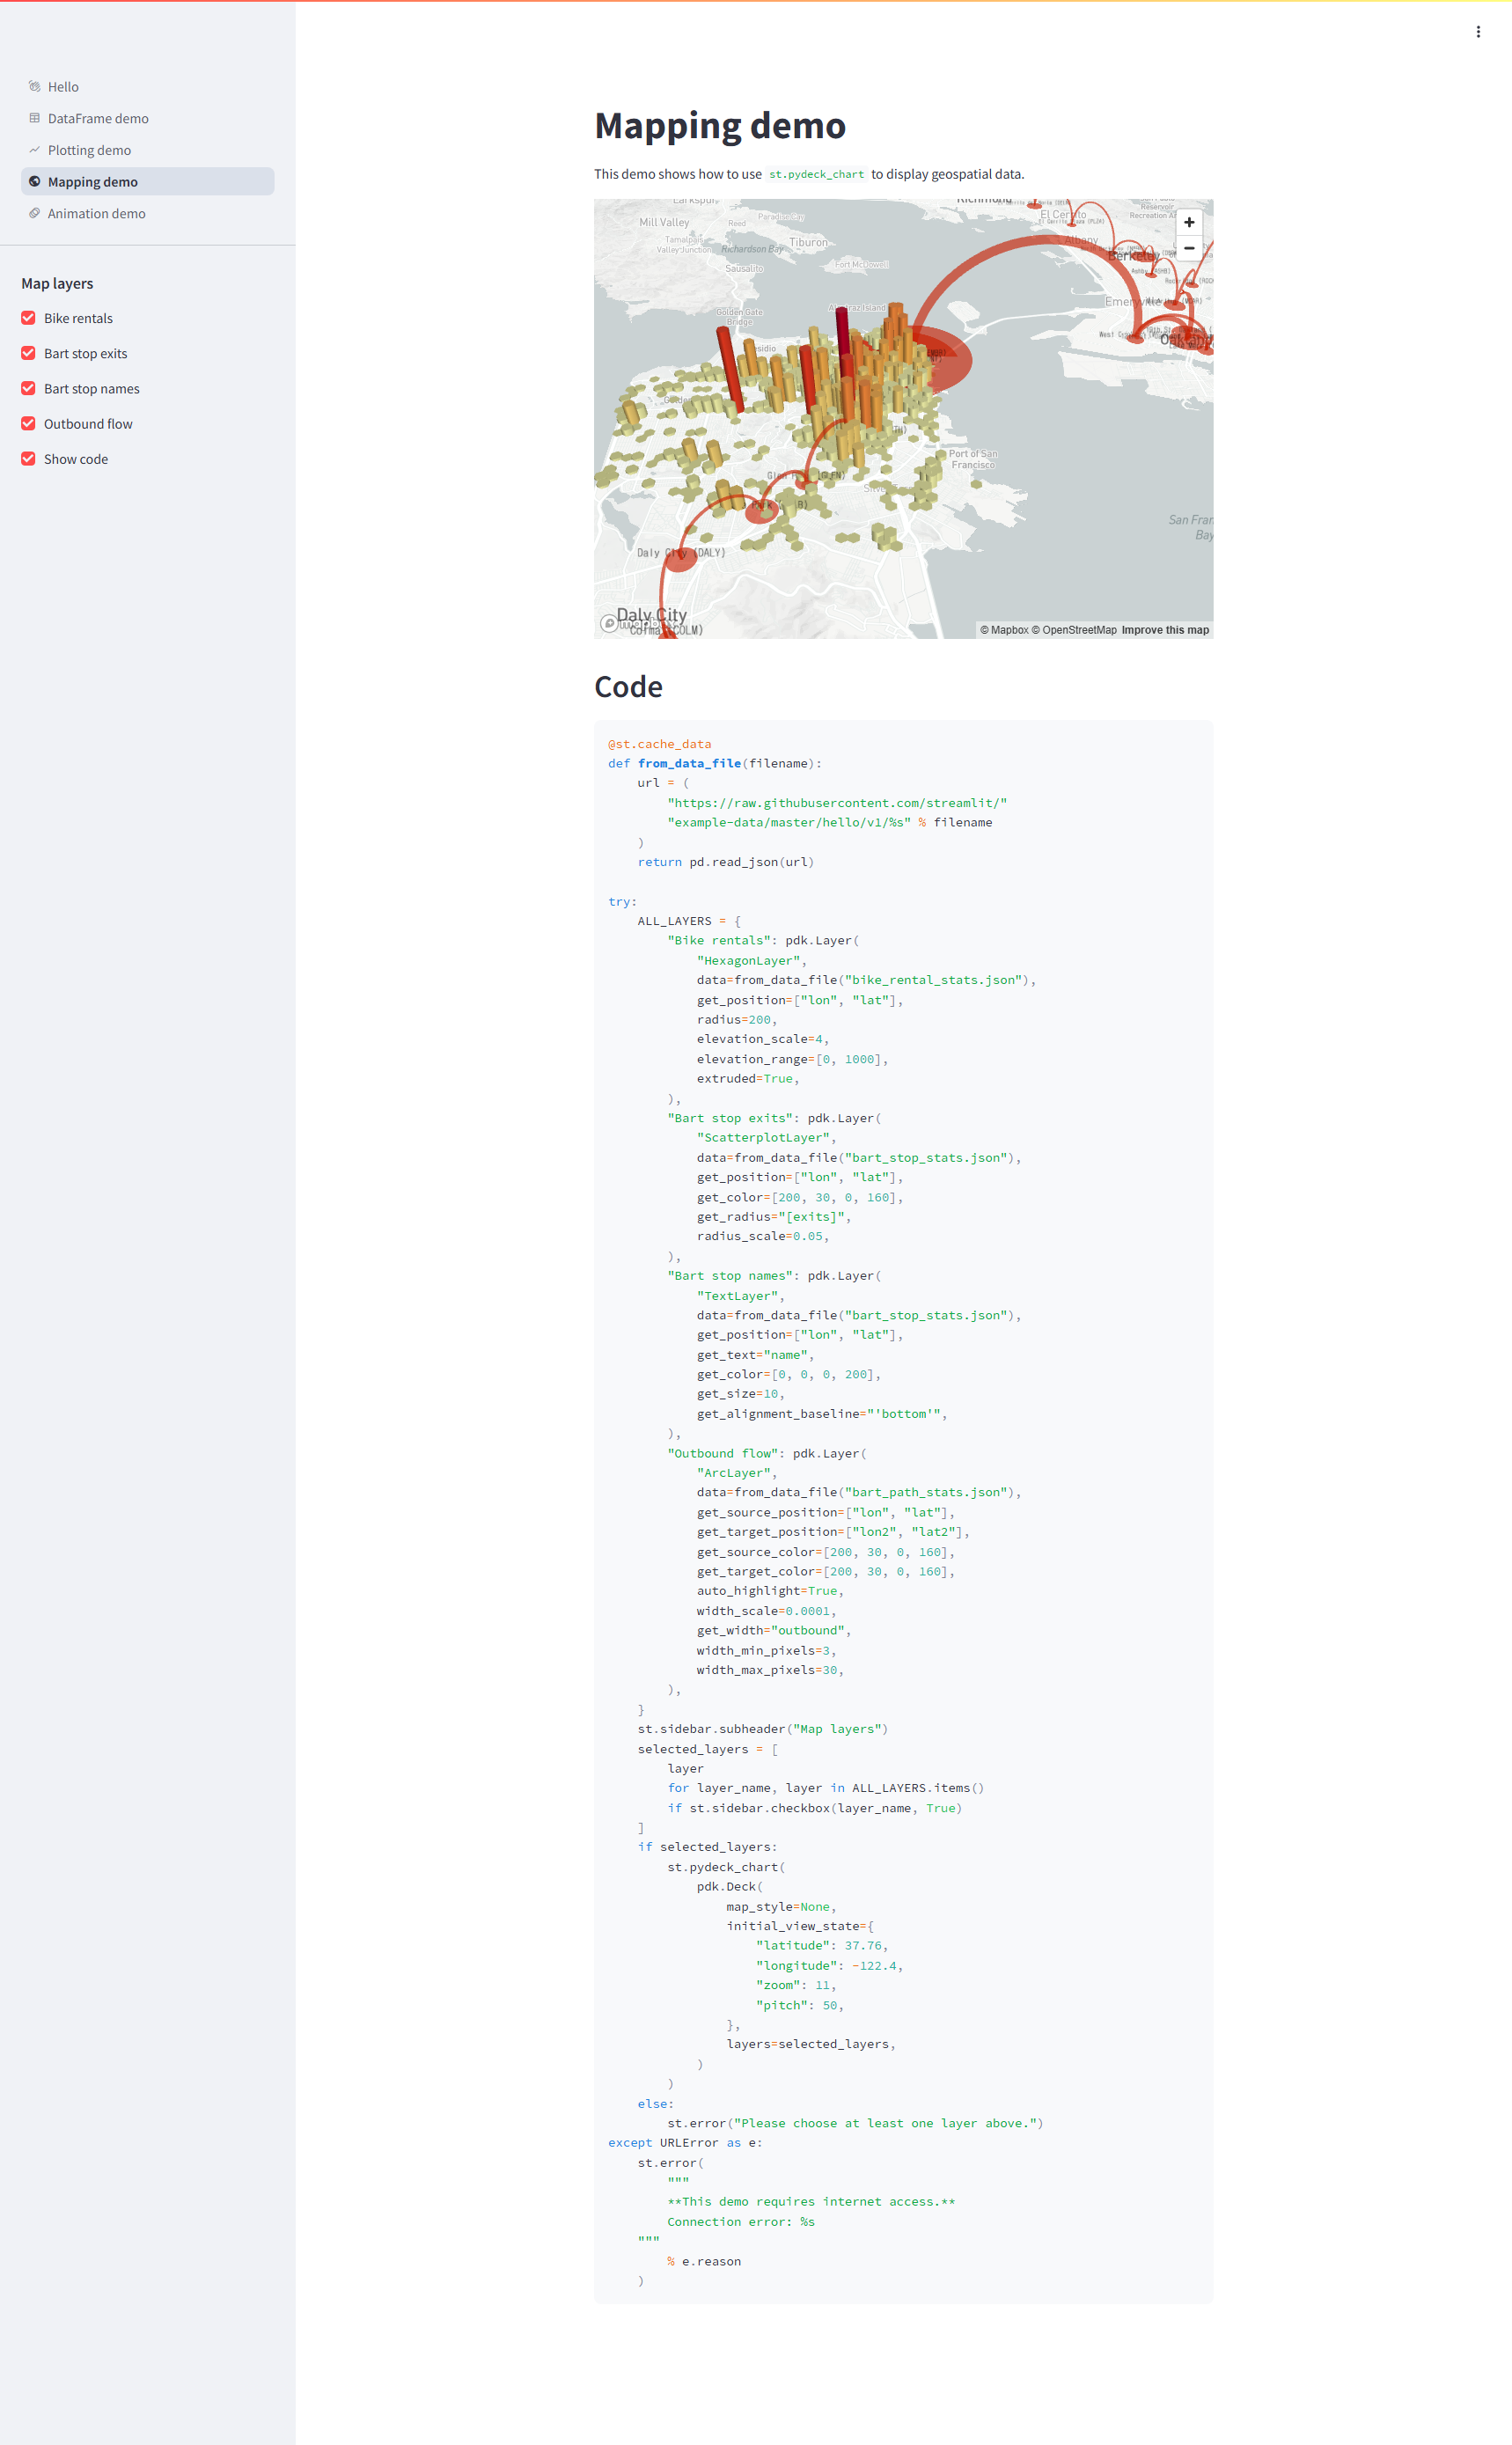Click the Daly City map label
1512x2445 pixels.
click(652, 615)
